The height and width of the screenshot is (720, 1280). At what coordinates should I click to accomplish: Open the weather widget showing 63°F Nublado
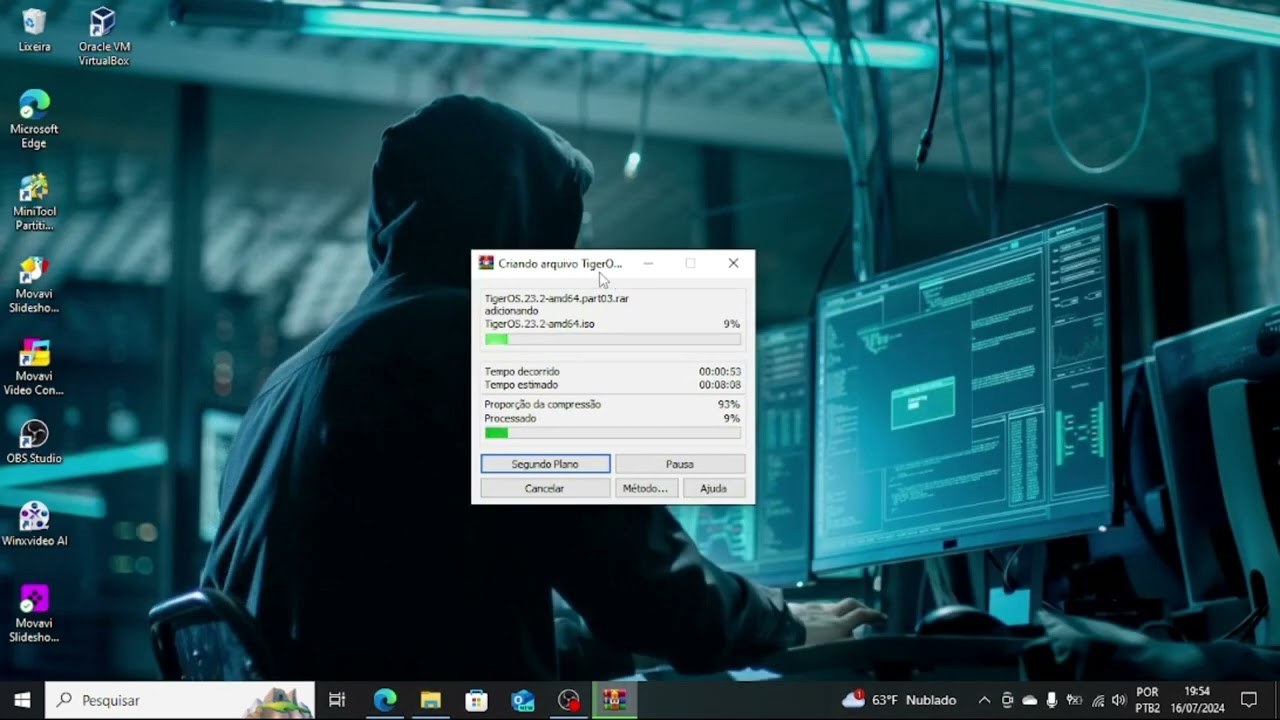click(x=899, y=700)
